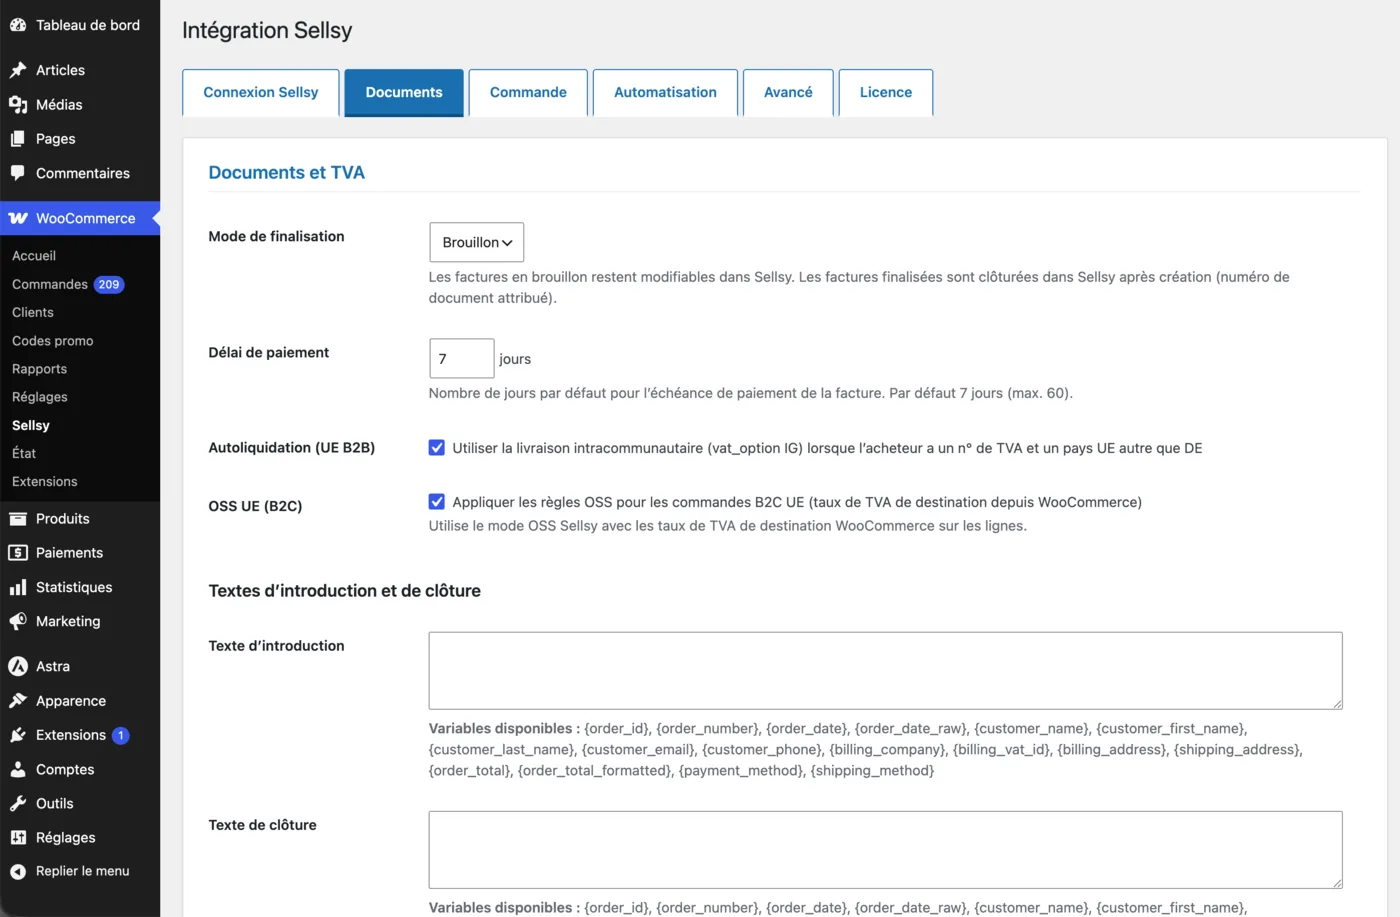Image resolution: width=1400 pixels, height=917 pixels.
Task: Click the Tableau de bord dashboard icon
Action: (18, 25)
